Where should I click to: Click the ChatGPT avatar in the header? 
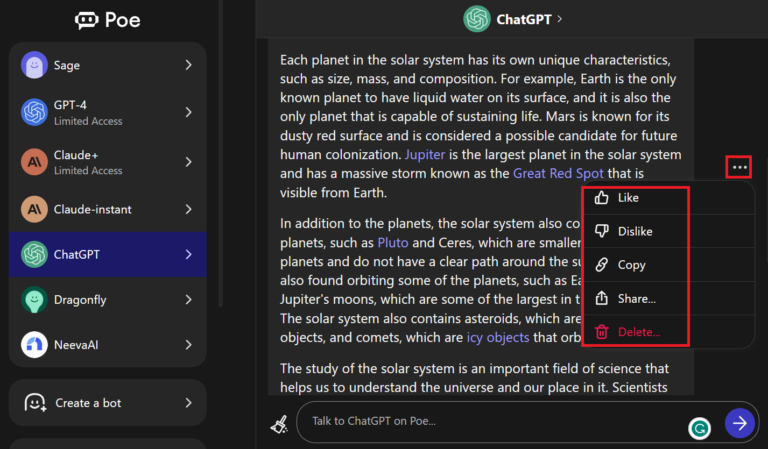(477, 19)
